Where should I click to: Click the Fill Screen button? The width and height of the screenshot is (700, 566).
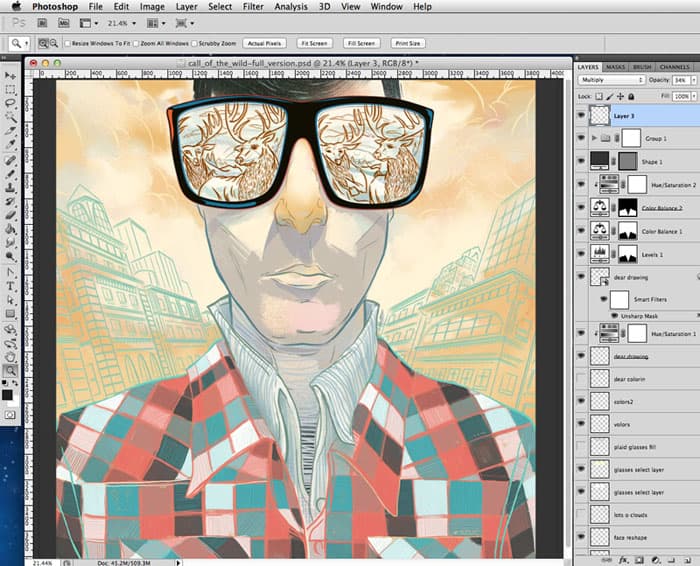(362, 43)
